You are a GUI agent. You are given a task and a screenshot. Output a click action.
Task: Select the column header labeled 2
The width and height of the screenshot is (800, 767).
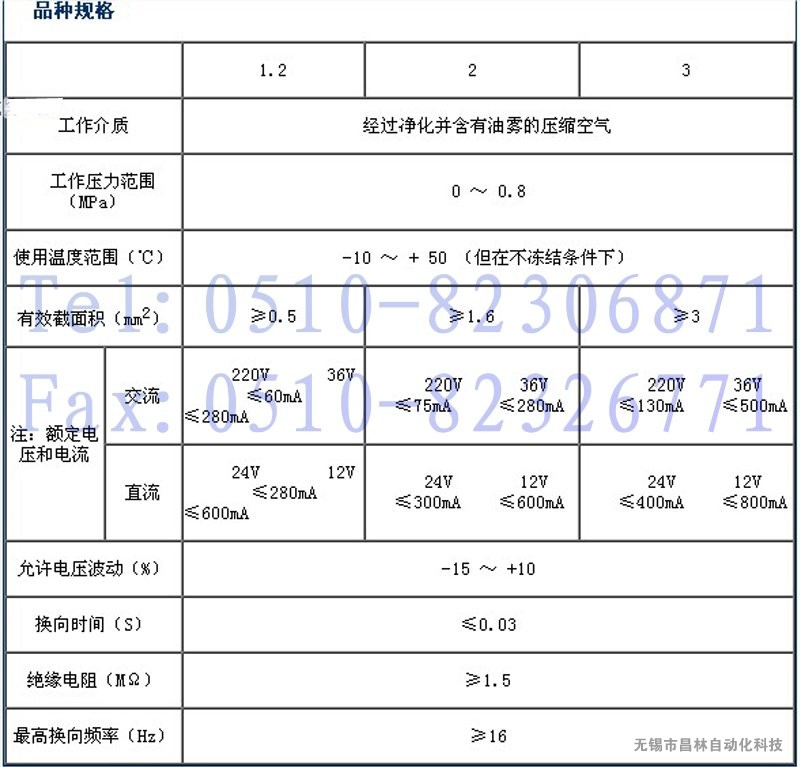point(472,70)
